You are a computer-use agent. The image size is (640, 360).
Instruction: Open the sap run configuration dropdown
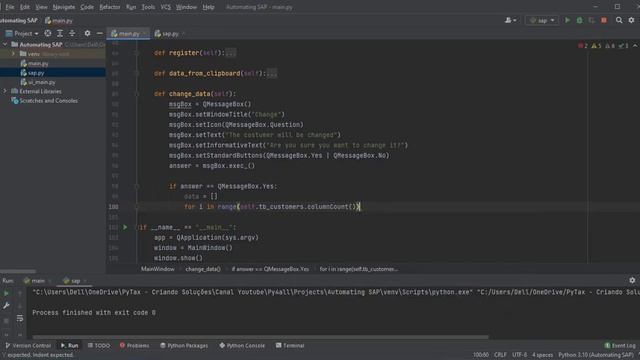(542, 20)
